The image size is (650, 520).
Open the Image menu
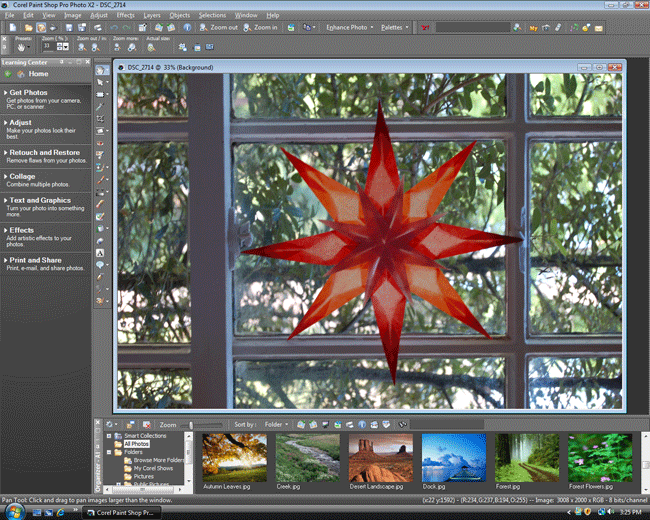point(73,15)
